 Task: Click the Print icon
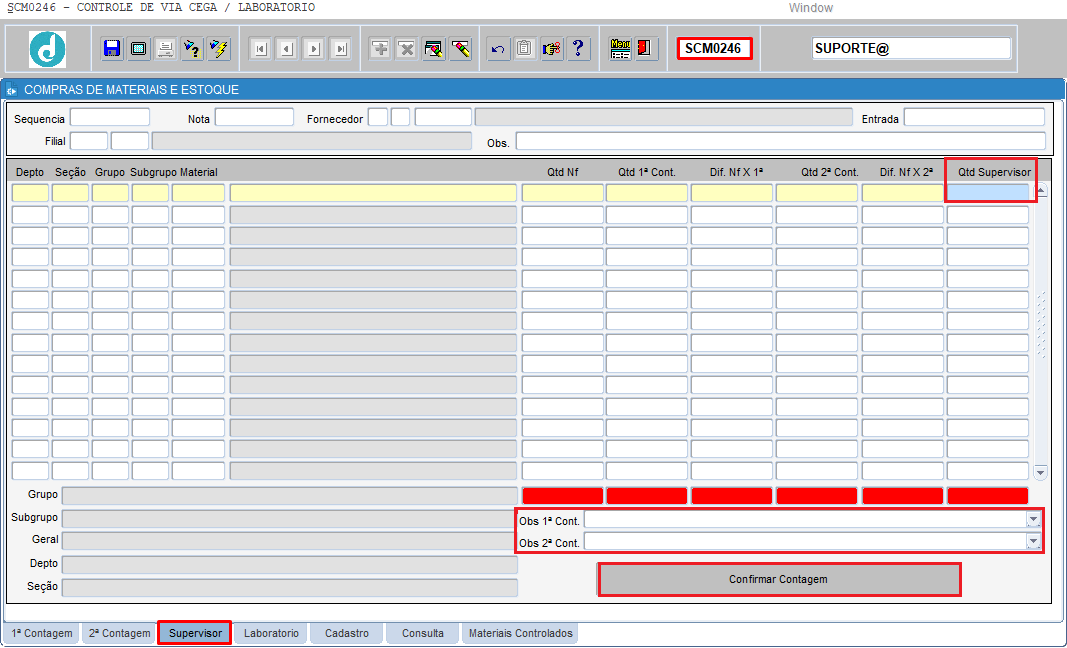pos(165,49)
